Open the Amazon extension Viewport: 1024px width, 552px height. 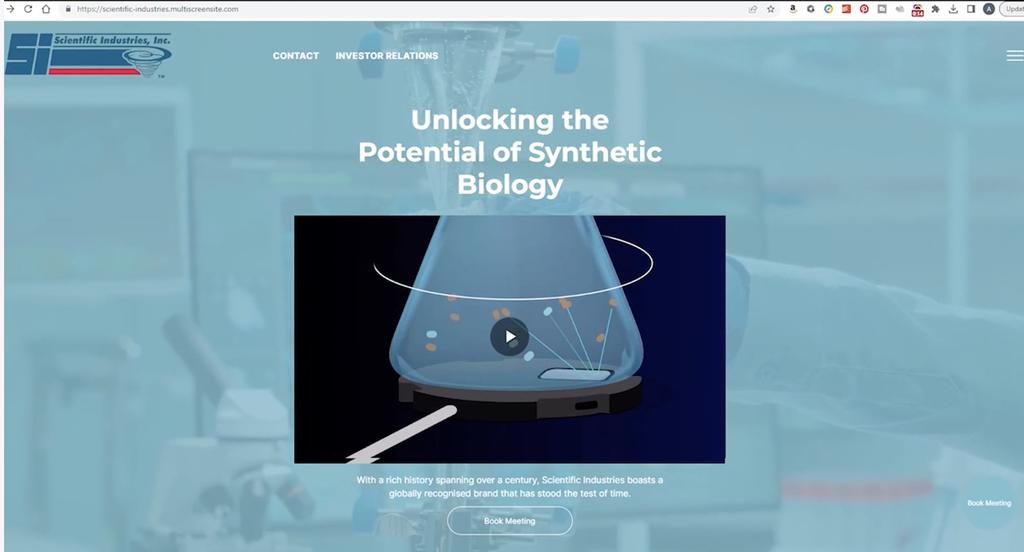(793, 9)
